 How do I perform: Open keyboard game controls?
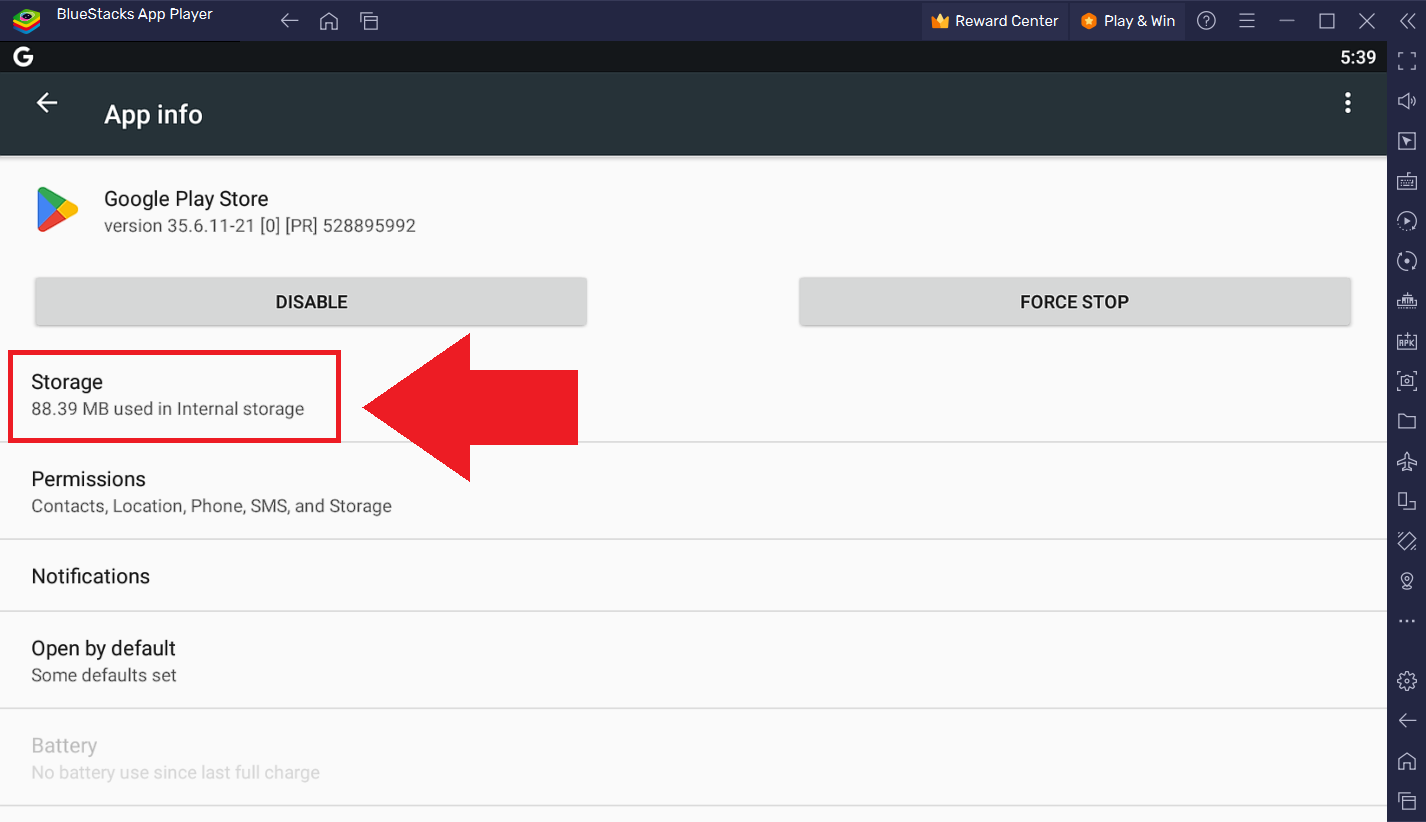[1406, 181]
